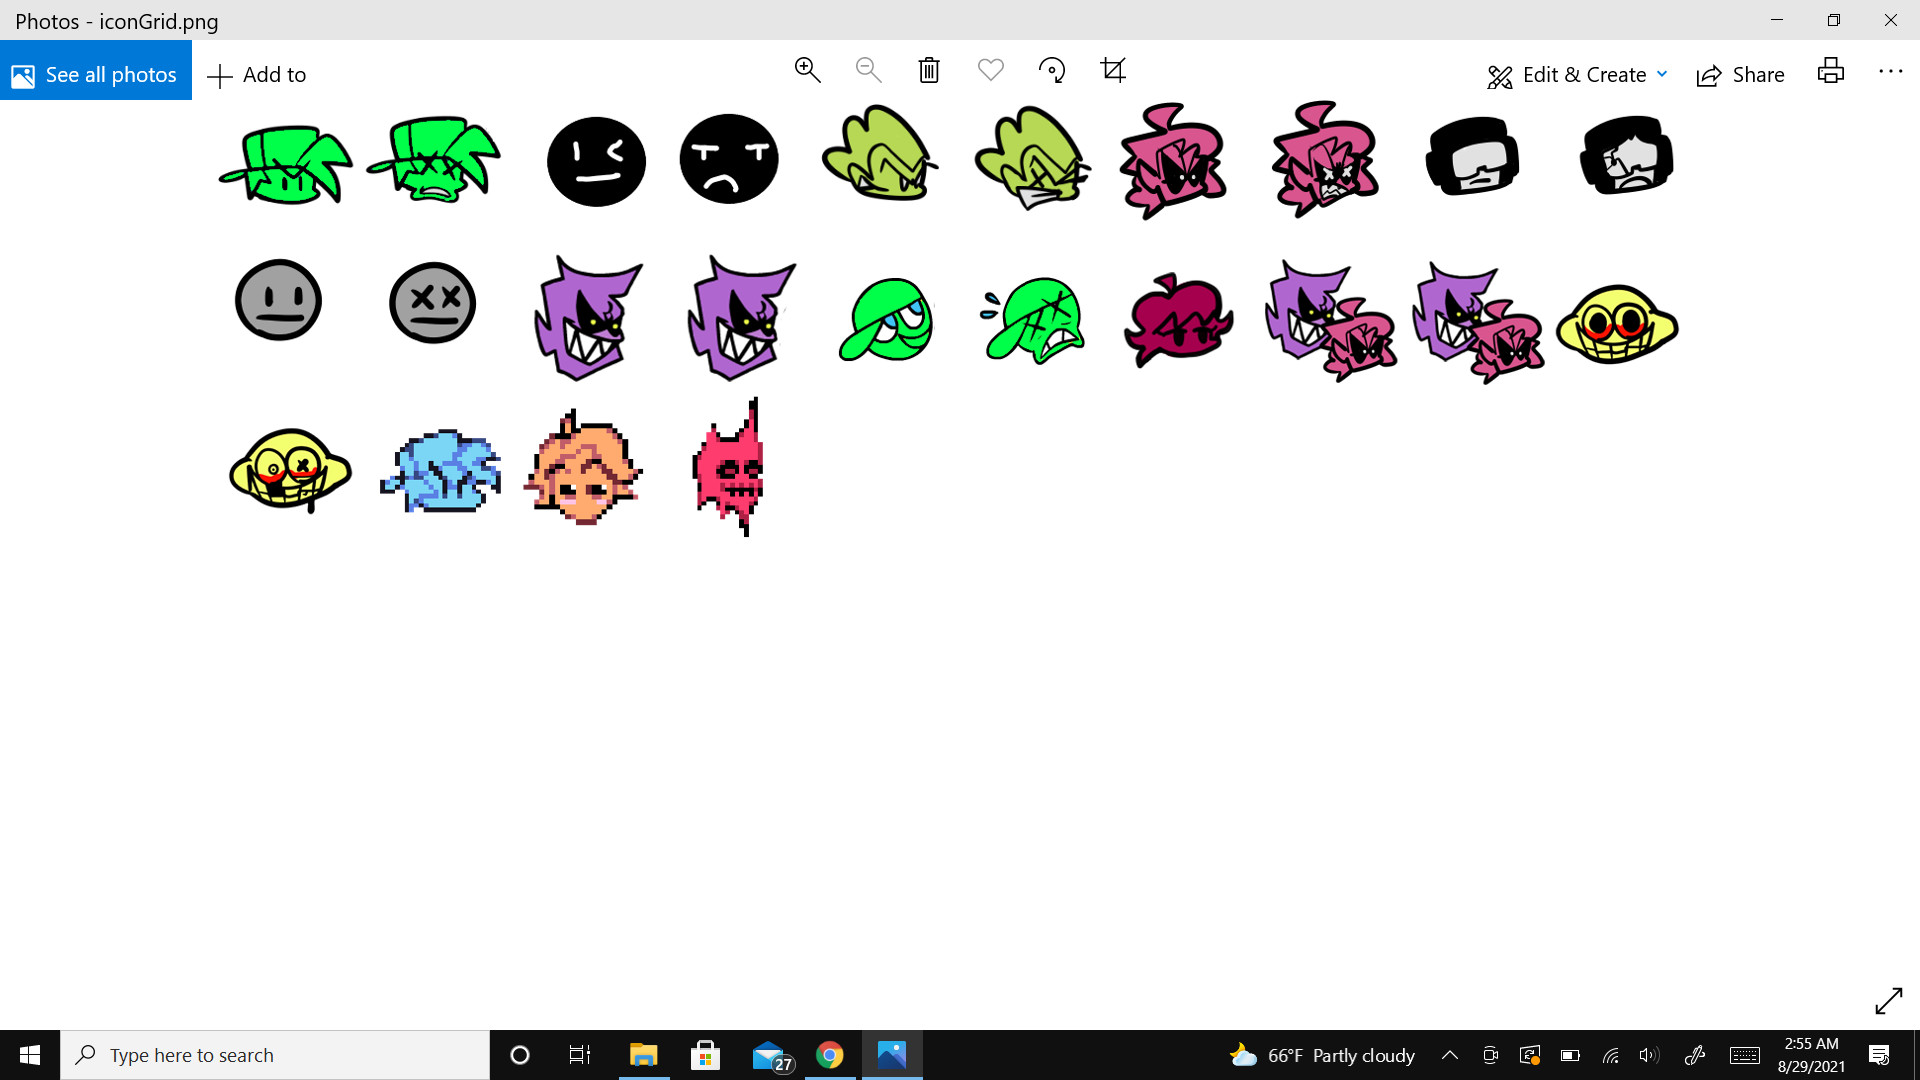Enter fullscreen with diagonal arrows icon

tap(1888, 1001)
